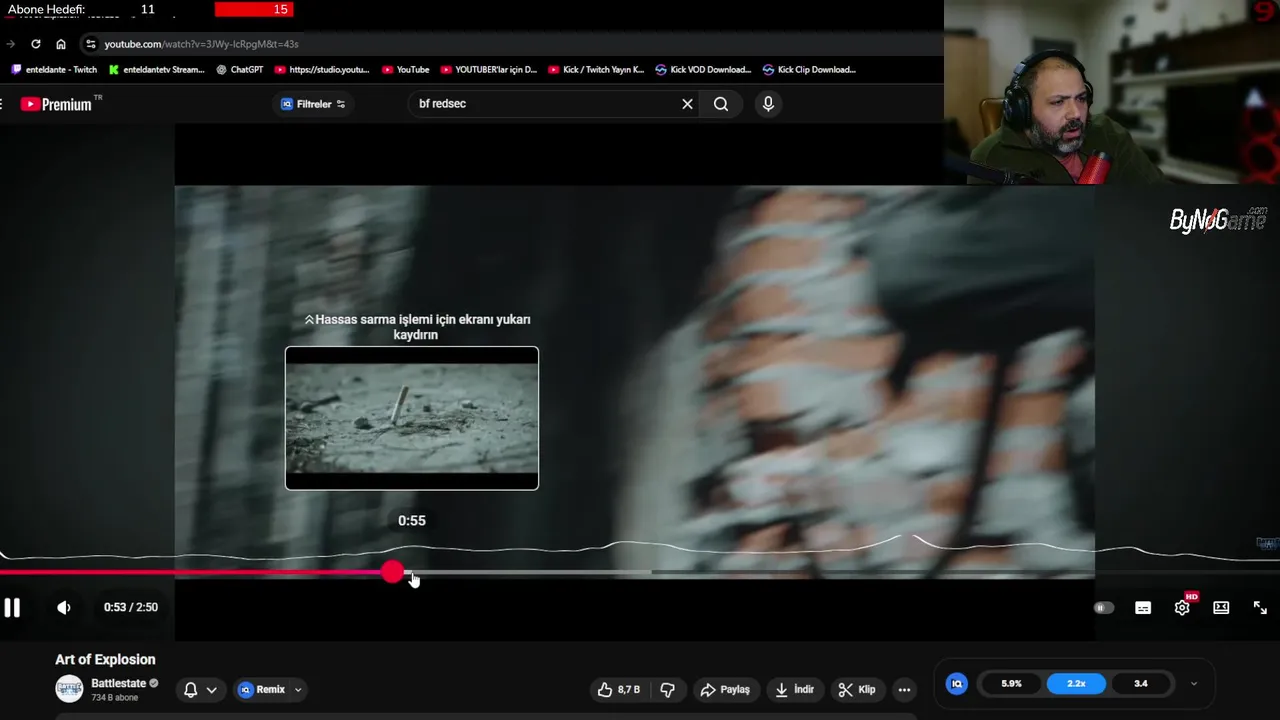The width and height of the screenshot is (1280, 720).
Task: Click the 0:53 / 2:50 time display
Action: click(x=131, y=607)
